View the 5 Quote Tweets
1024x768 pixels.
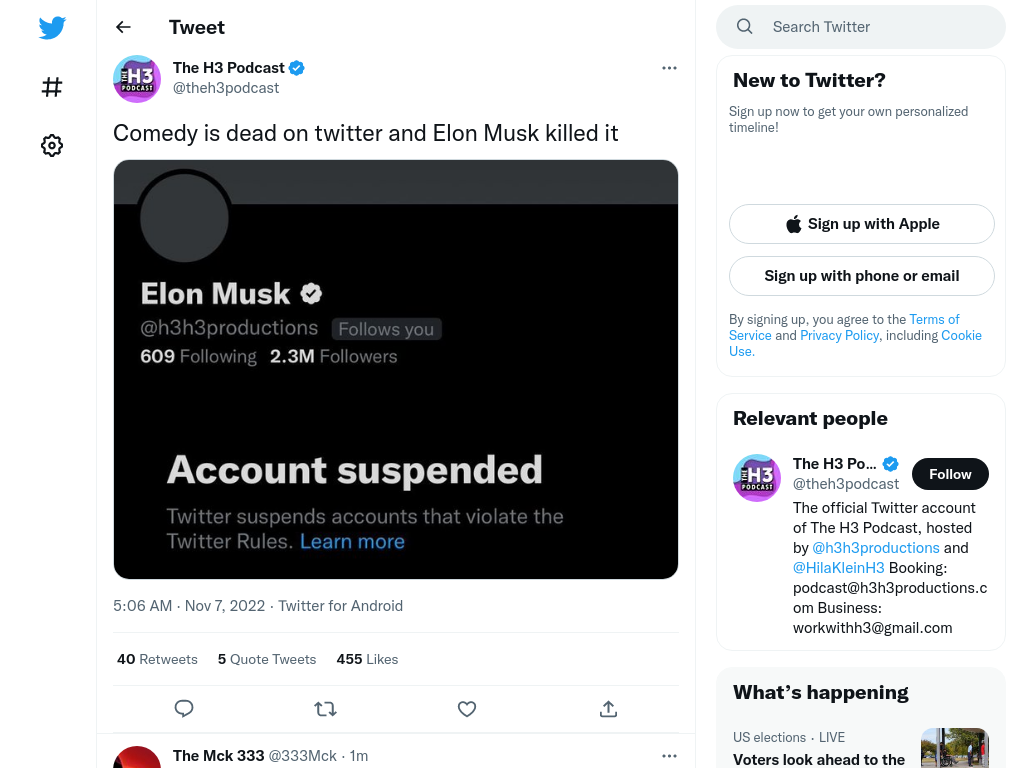(x=267, y=659)
